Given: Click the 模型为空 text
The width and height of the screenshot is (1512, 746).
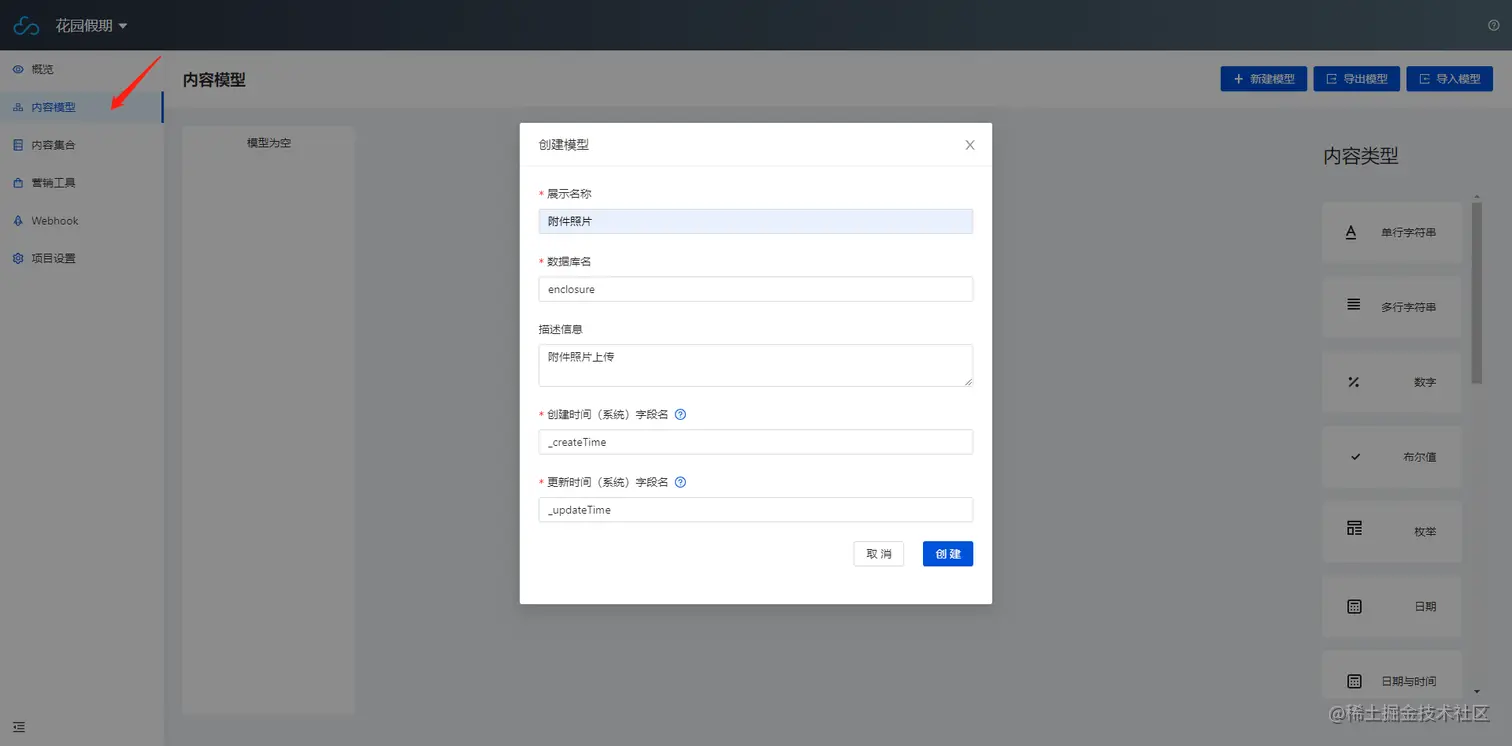Looking at the screenshot, I should coord(269,143).
